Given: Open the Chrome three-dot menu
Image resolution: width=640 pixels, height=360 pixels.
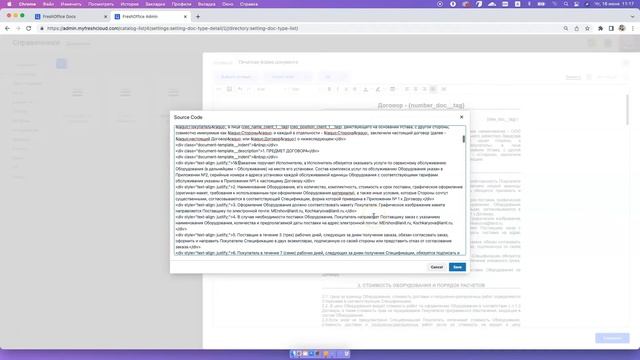Looking at the screenshot, I should 633,29.
